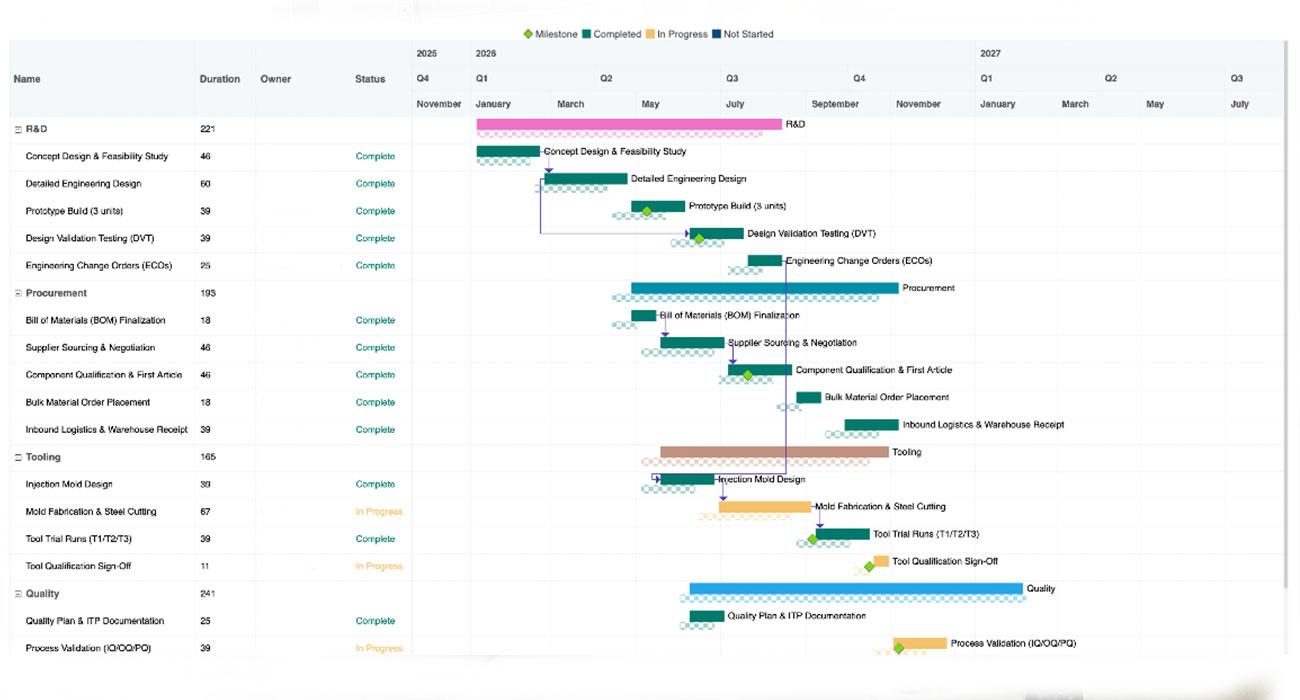The image size is (1300, 700).
Task: Select the Bill of Materials Finalization Gantt bar
Action: coord(643,315)
